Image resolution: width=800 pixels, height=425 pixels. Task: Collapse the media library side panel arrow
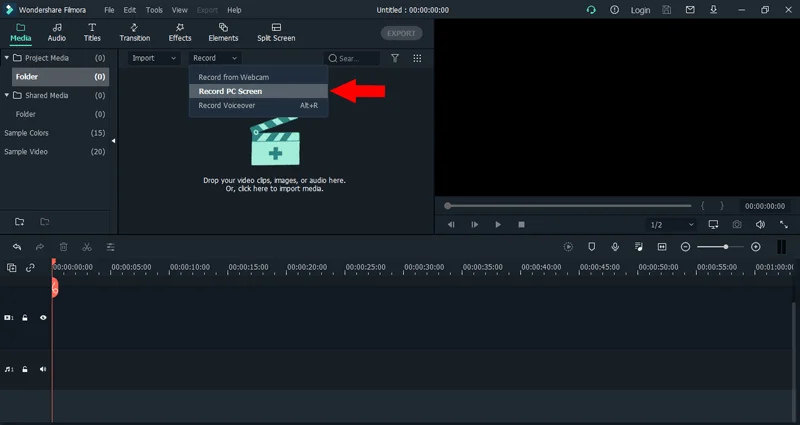point(113,141)
